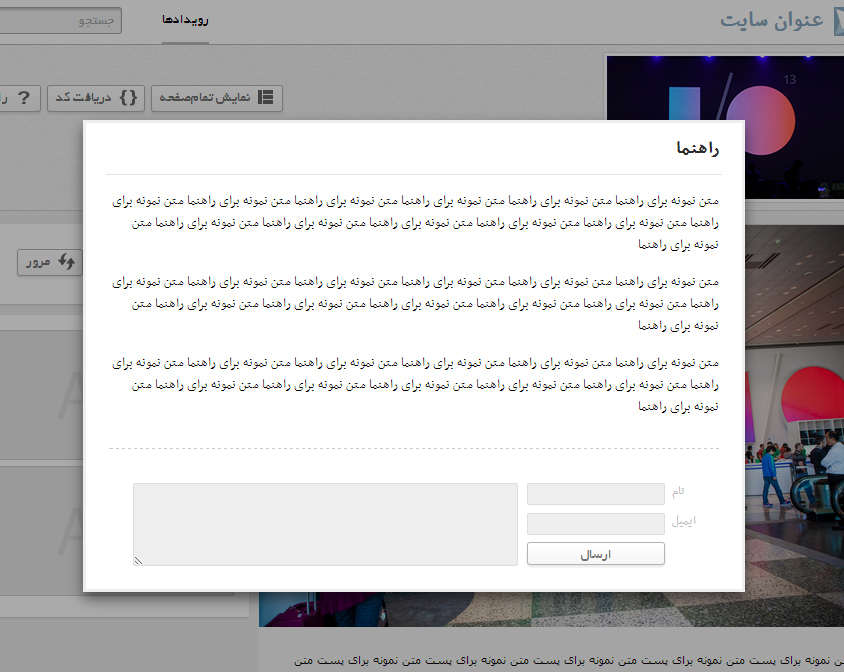Click the refresh icon inside the مرور button
This screenshot has width=844, height=672.
pos(66,261)
